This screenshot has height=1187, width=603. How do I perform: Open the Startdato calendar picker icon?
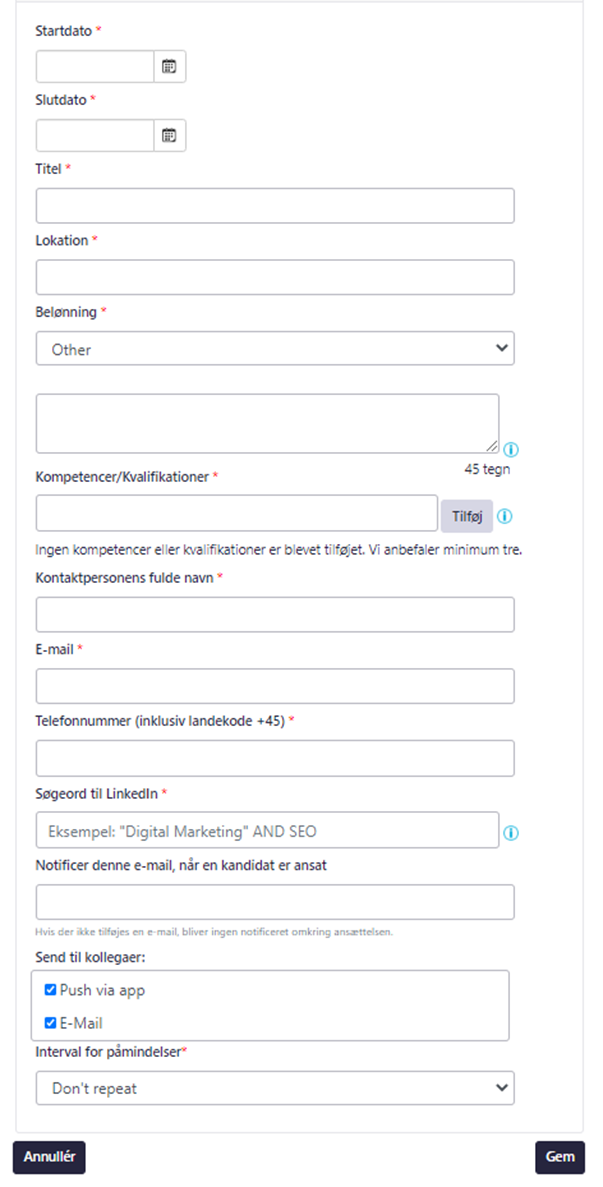pyautogui.click(x=169, y=66)
